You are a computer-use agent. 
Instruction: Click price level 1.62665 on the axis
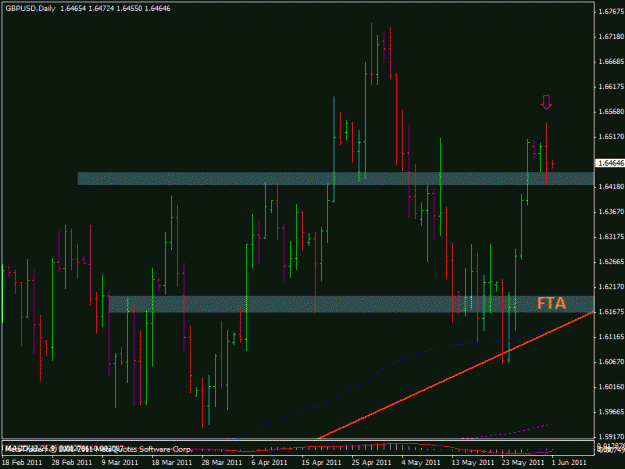tap(611, 262)
